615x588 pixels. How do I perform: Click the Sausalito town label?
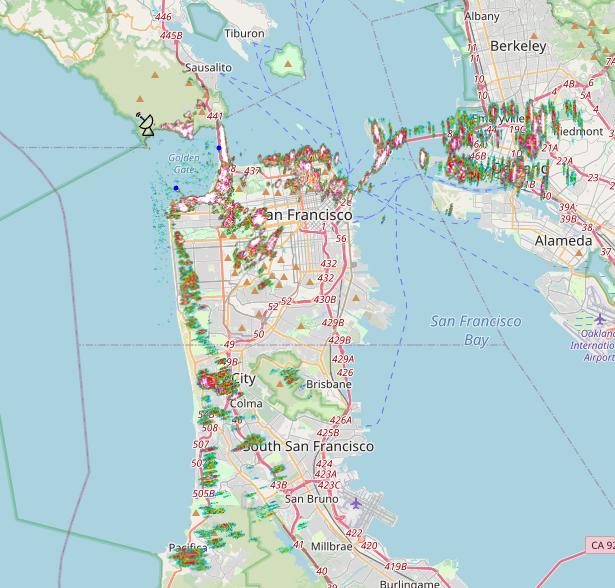click(x=208, y=67)
